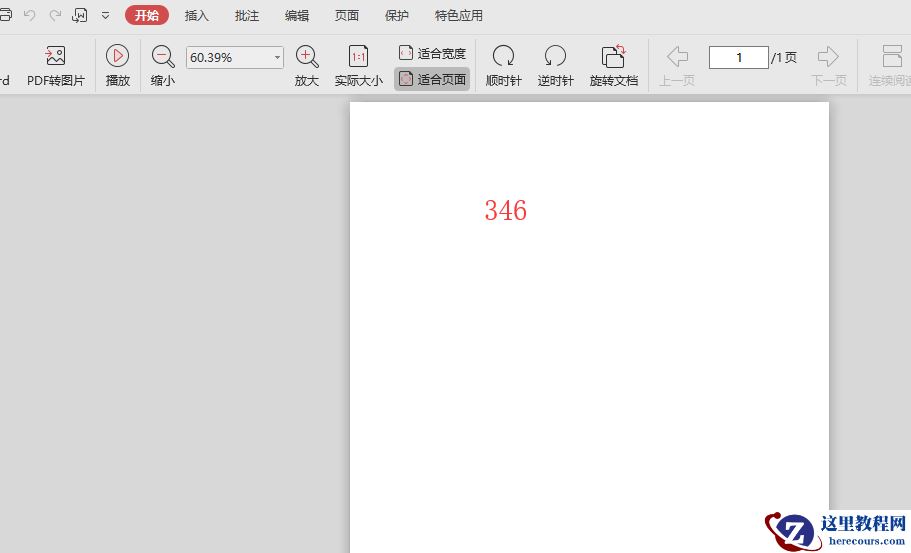This screenshot has height=553, width=911.
Task: Click the export-to-Word quick access icon
Action: point(80,15)
